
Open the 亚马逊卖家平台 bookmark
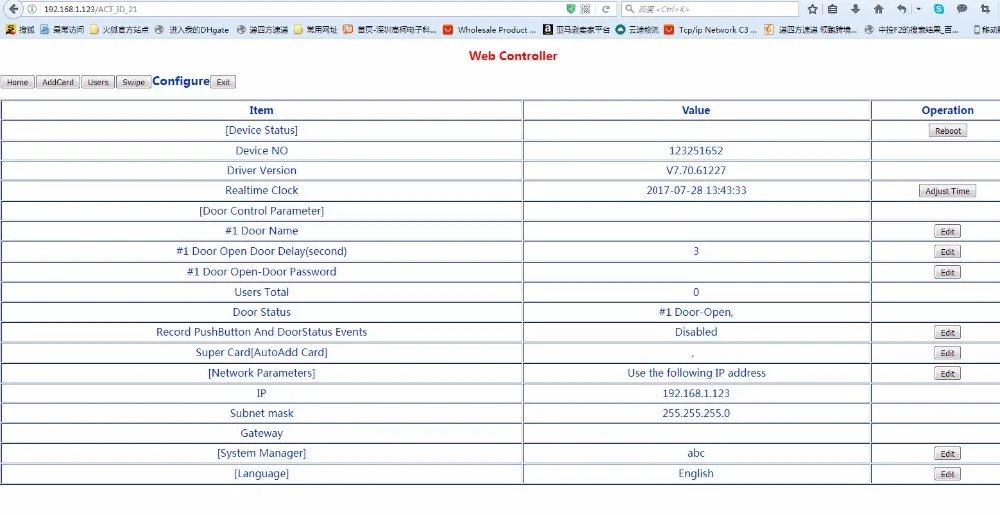[577, 30]
